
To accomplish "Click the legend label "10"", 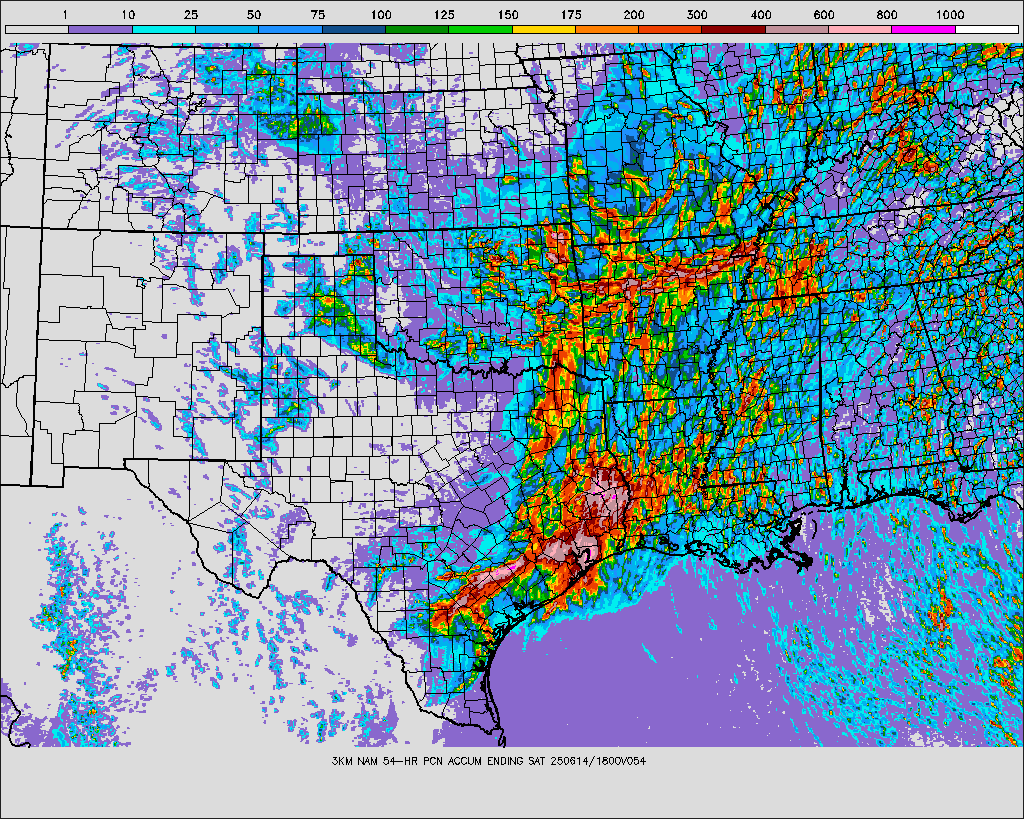I will [x=128, y=14].
